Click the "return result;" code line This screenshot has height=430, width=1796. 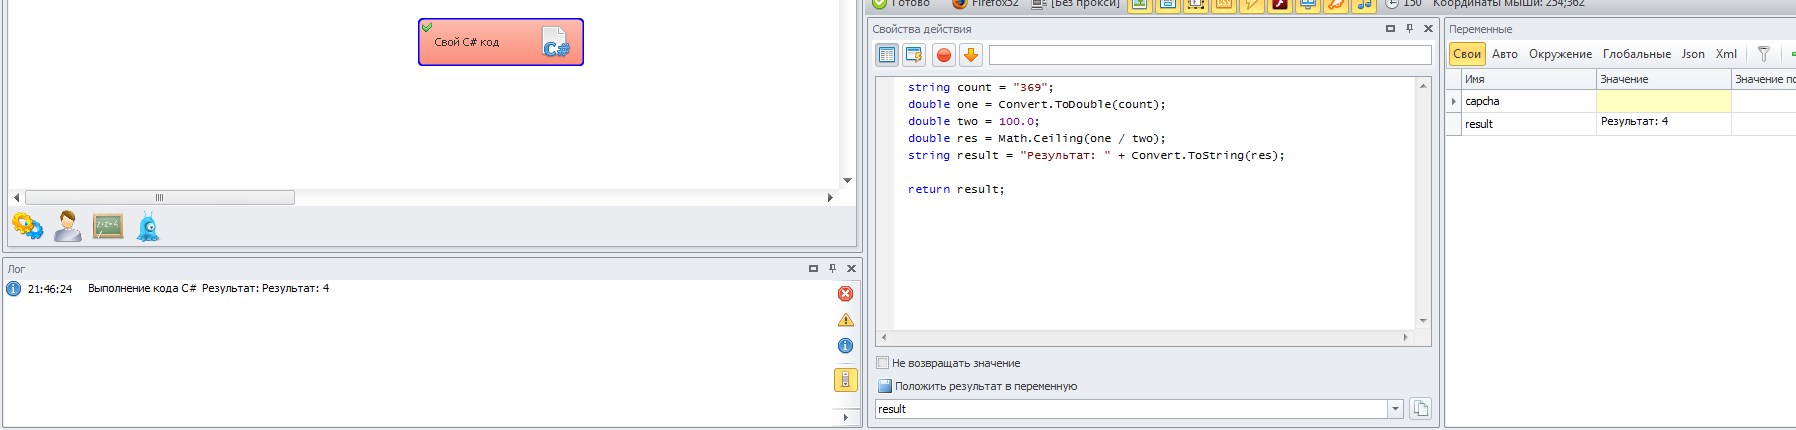(x=956, y=189)
